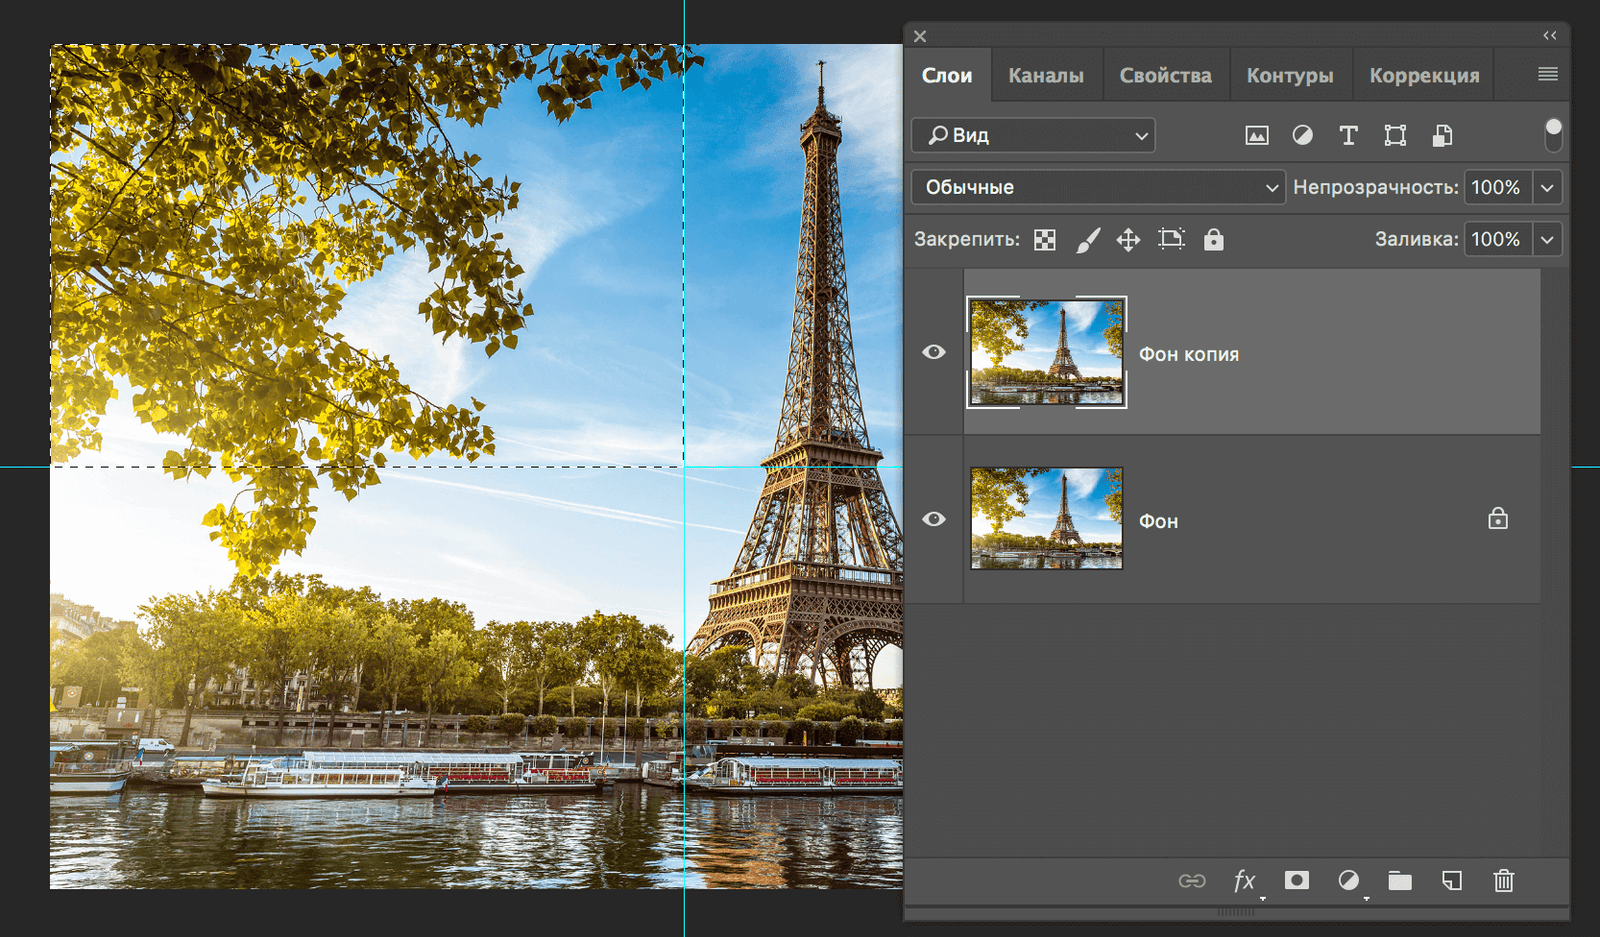Expand the Непрозрачность opacity slider arrow
This screenshot has width=1600, height=937.
coord(1547,187)
